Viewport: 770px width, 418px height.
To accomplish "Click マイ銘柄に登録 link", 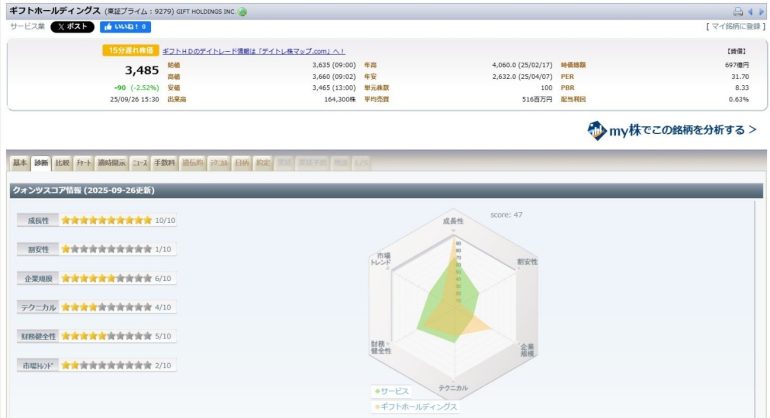I will (x=736, y=27).
